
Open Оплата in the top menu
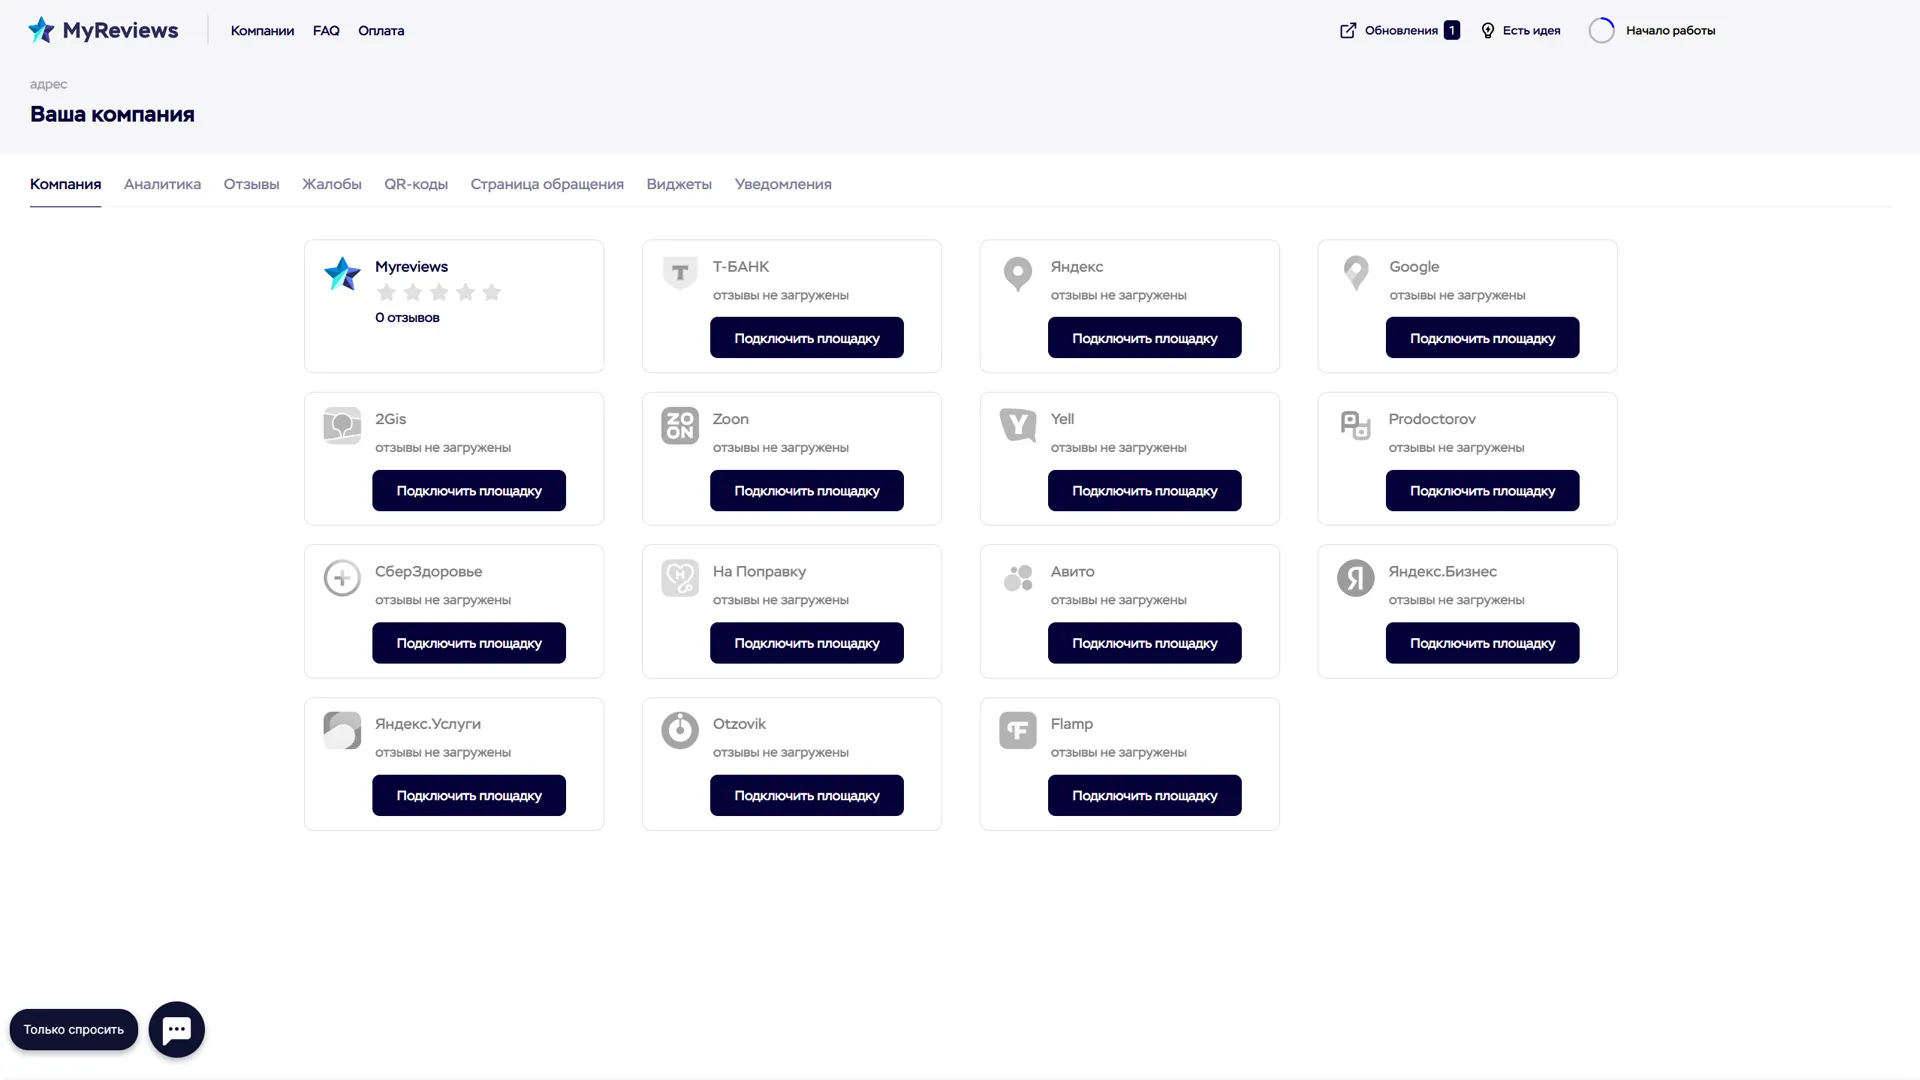pos(381,31)
